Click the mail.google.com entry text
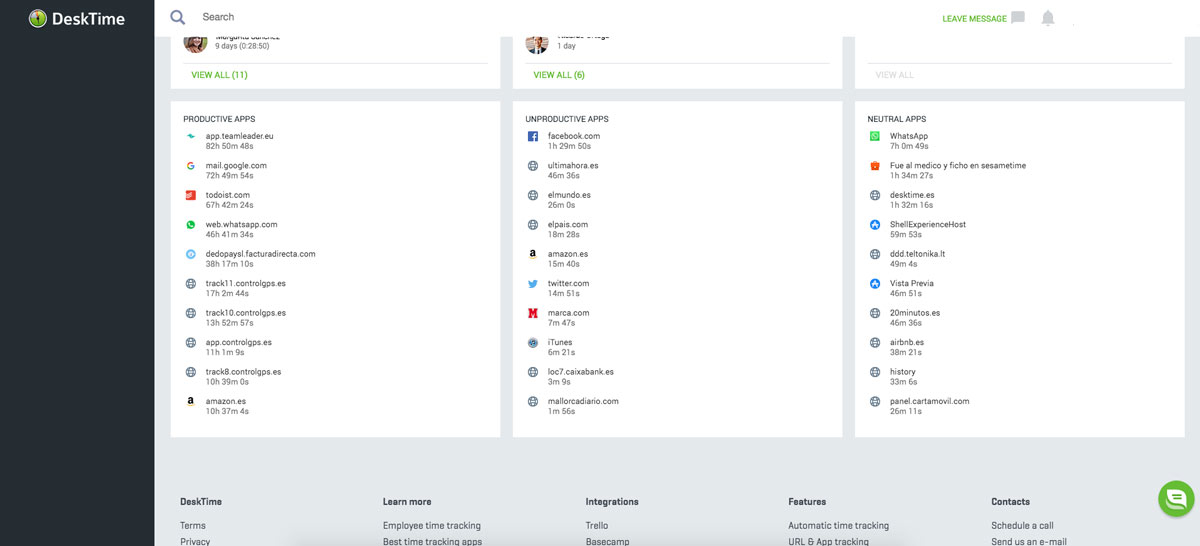This screenshot has width=1200, height=546. [x=236, y=166]
